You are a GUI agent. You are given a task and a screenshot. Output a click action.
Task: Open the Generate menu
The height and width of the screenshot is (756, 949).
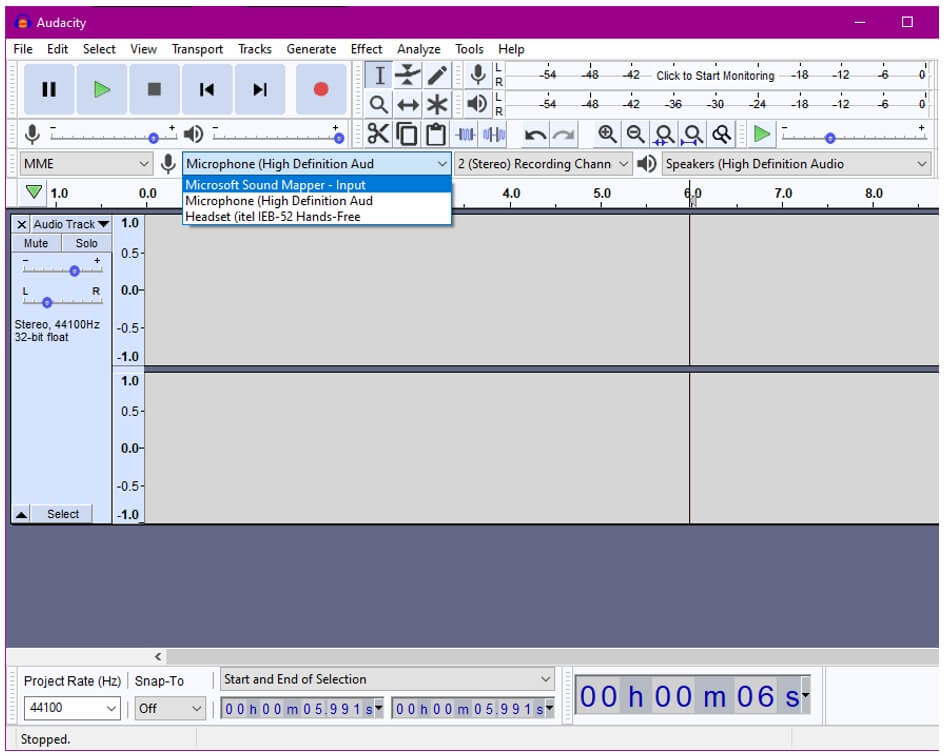(x=311, y=49)
